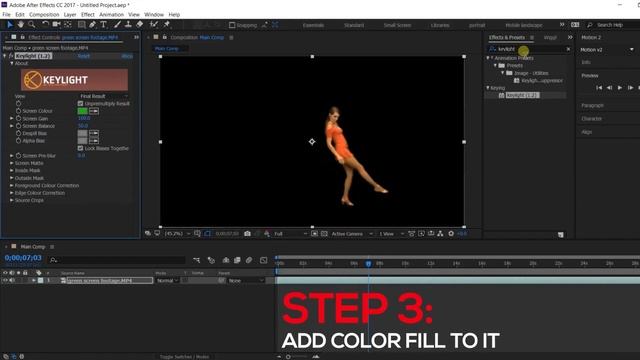
Task: Click the Alpha Bias eyedropper
Action: click(x=94, y=141)
